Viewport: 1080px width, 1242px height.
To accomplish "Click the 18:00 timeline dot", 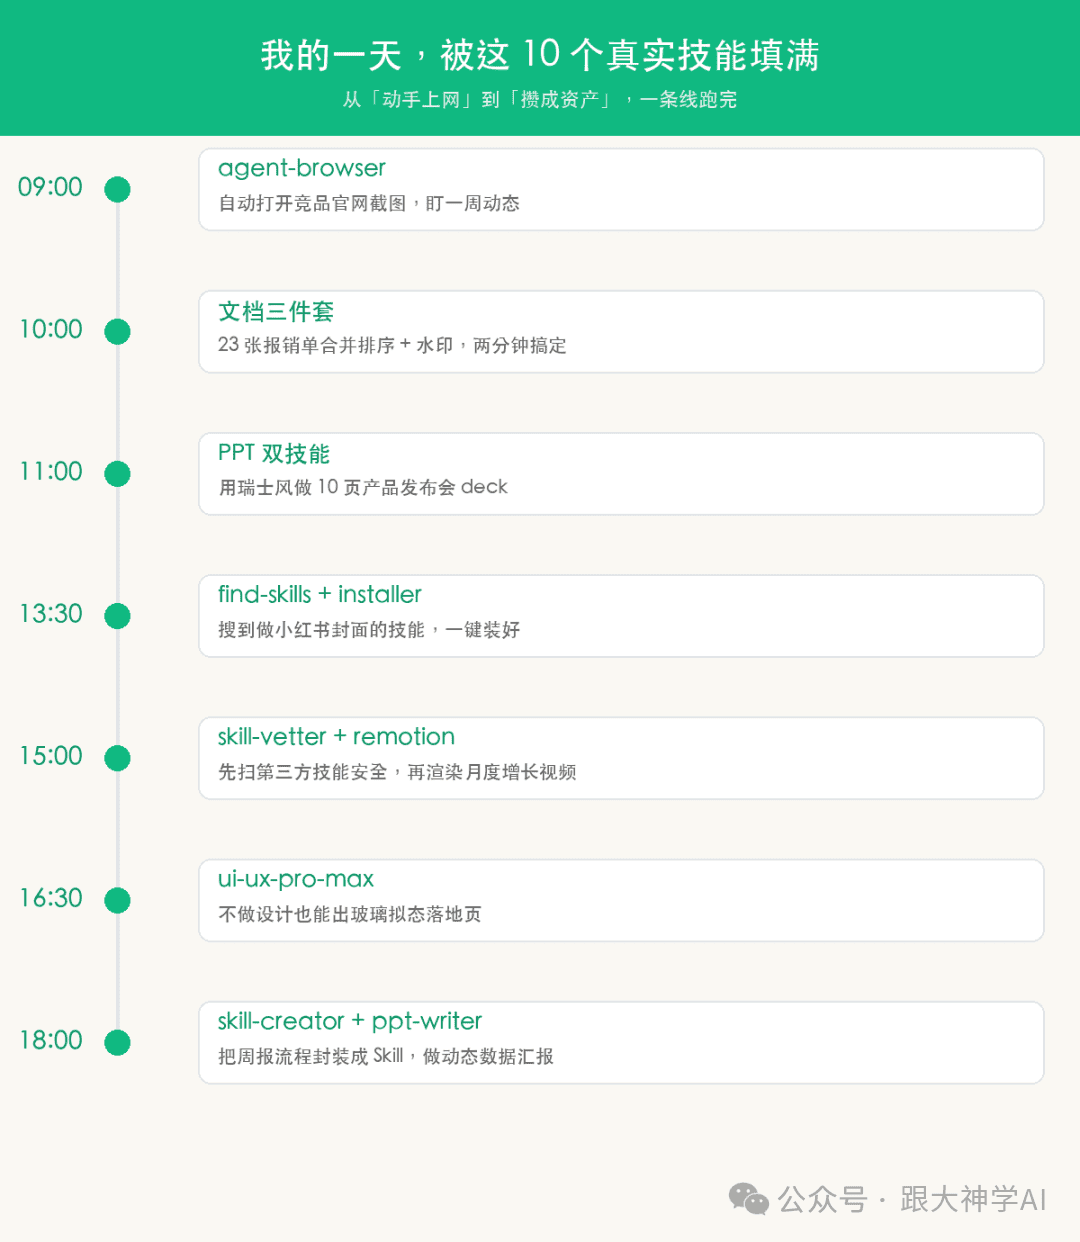I will [x=118, y=1042].
